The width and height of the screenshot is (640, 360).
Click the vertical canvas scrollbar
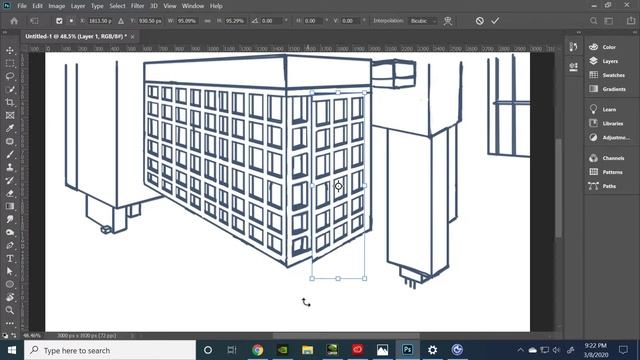558,188
